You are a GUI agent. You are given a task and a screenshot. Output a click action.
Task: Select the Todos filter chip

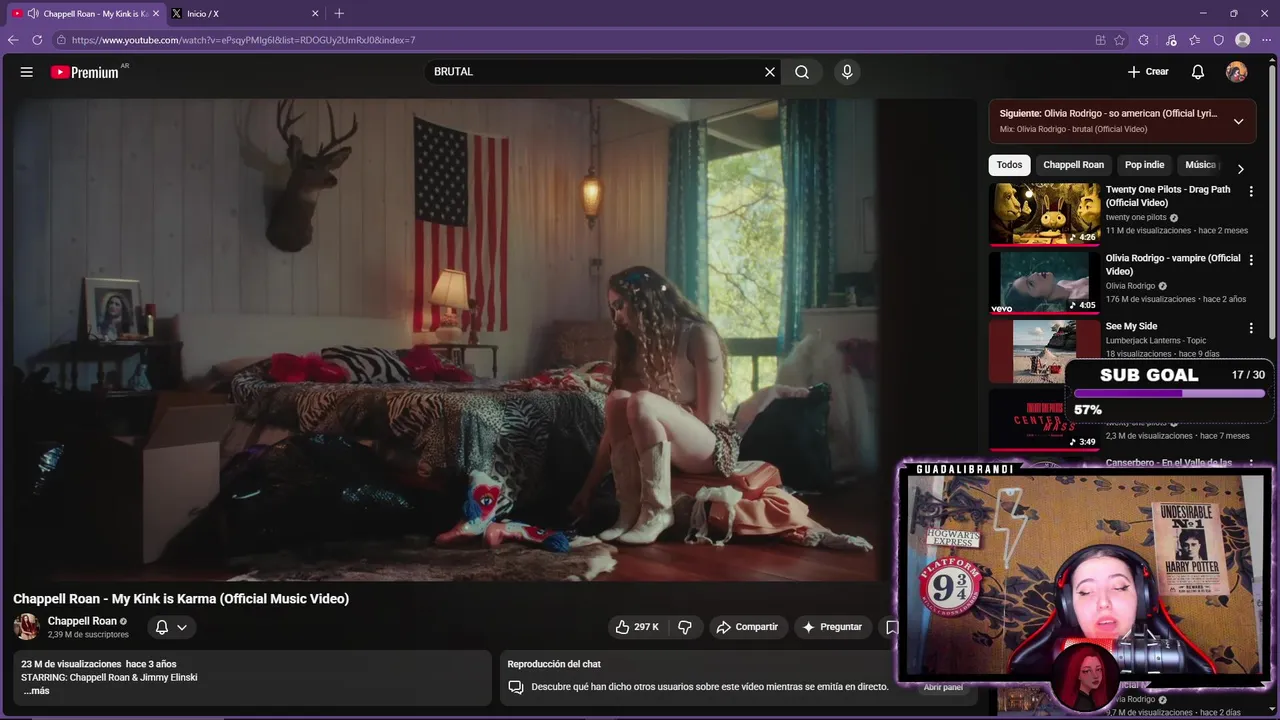1009,165
